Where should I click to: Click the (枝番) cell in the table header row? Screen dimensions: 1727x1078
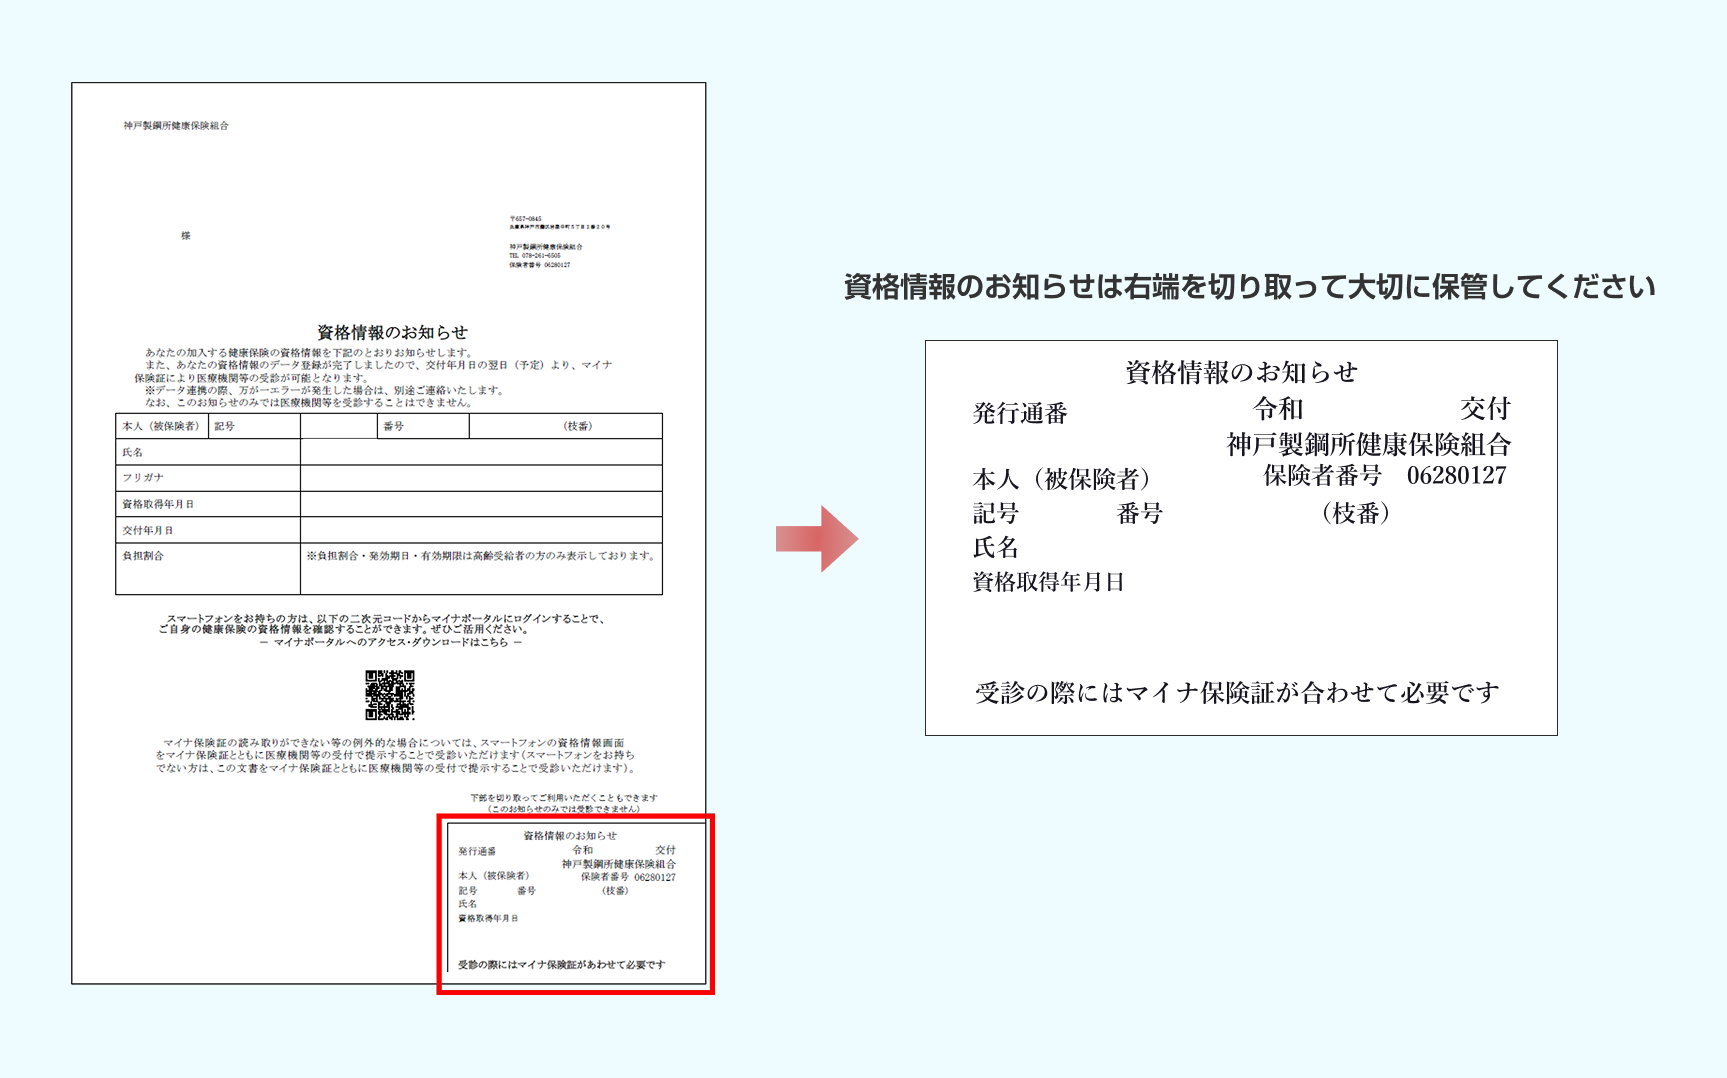[x=577, y=426]
